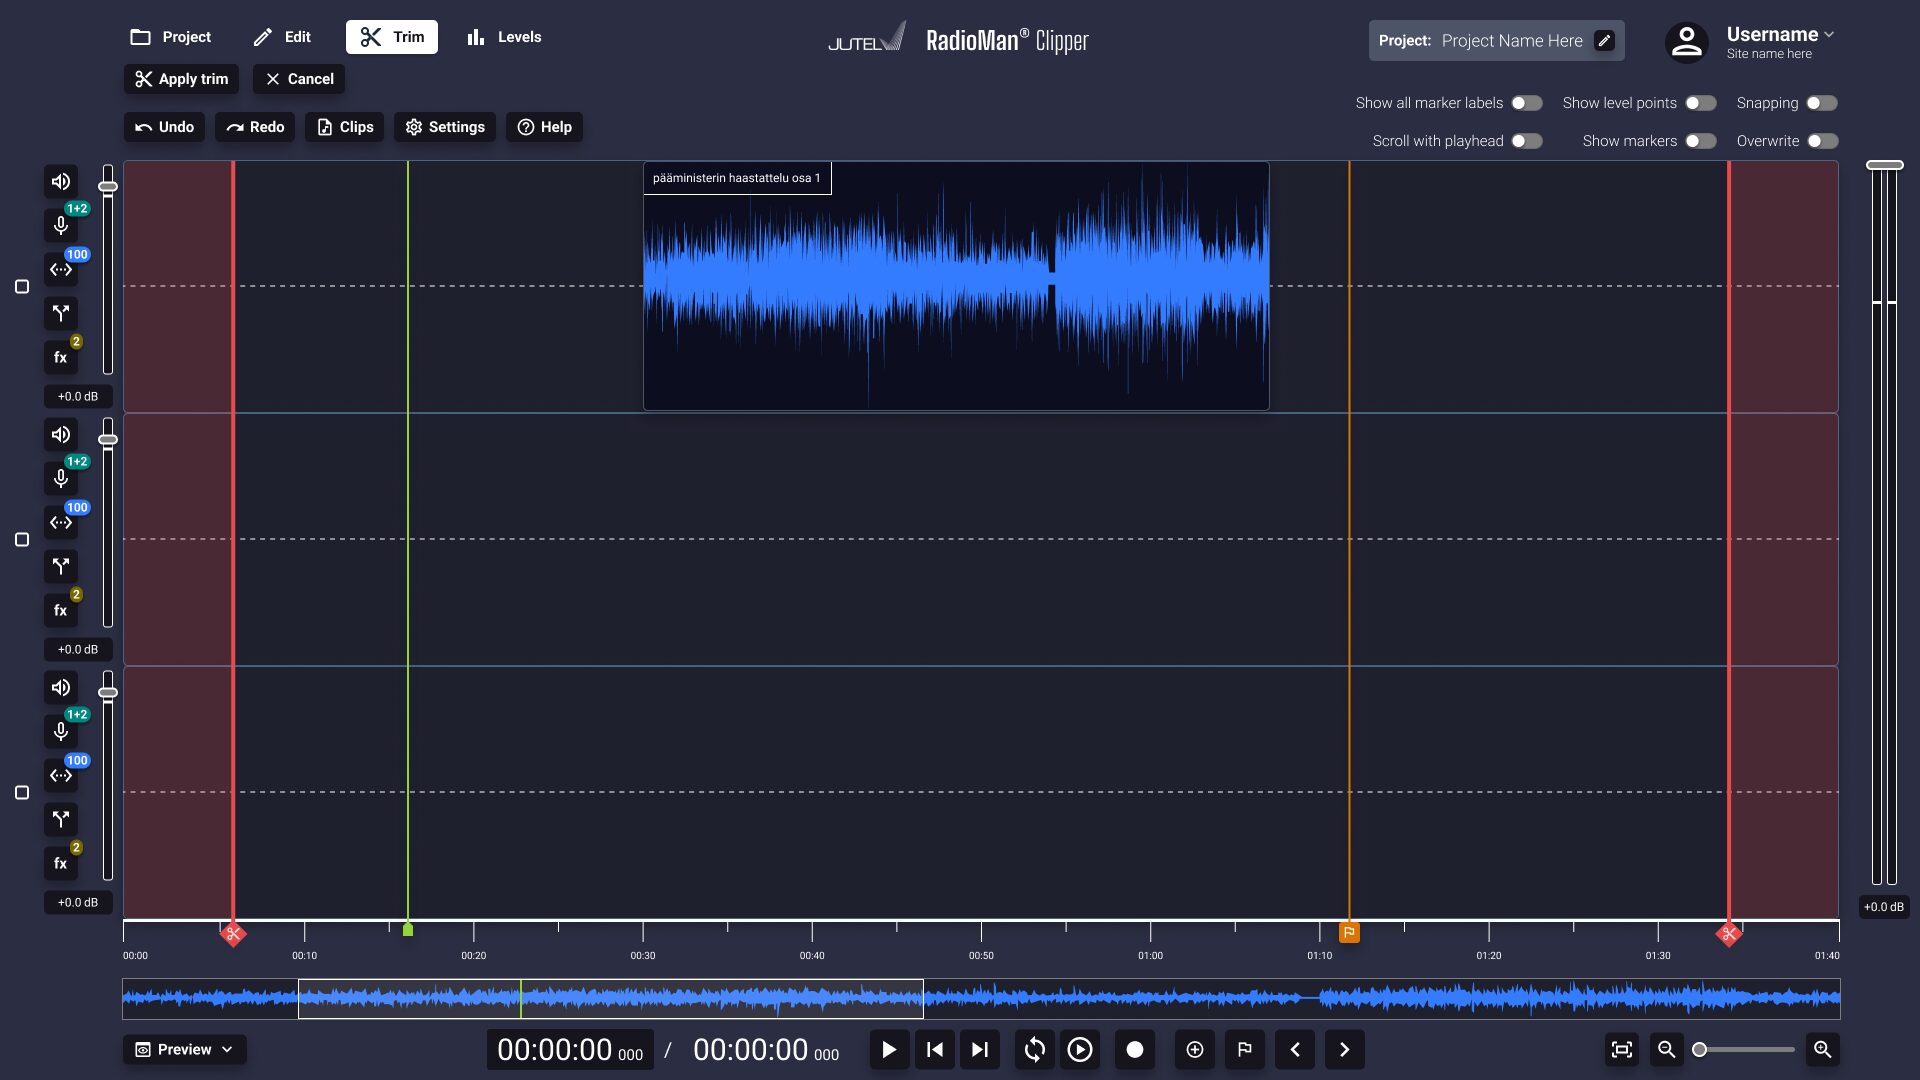1920x1080 pixels.
Task: Click the first track volume fader handle
Action: pos(108,187)
